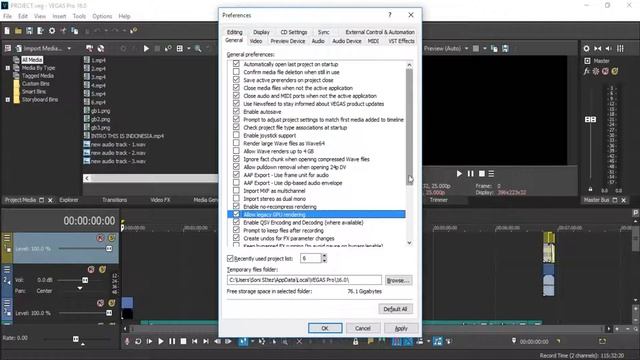Viewport: 640px width, 360px height.
Task: Switch to the Transitions panel tab
Action: click(114, 200)
